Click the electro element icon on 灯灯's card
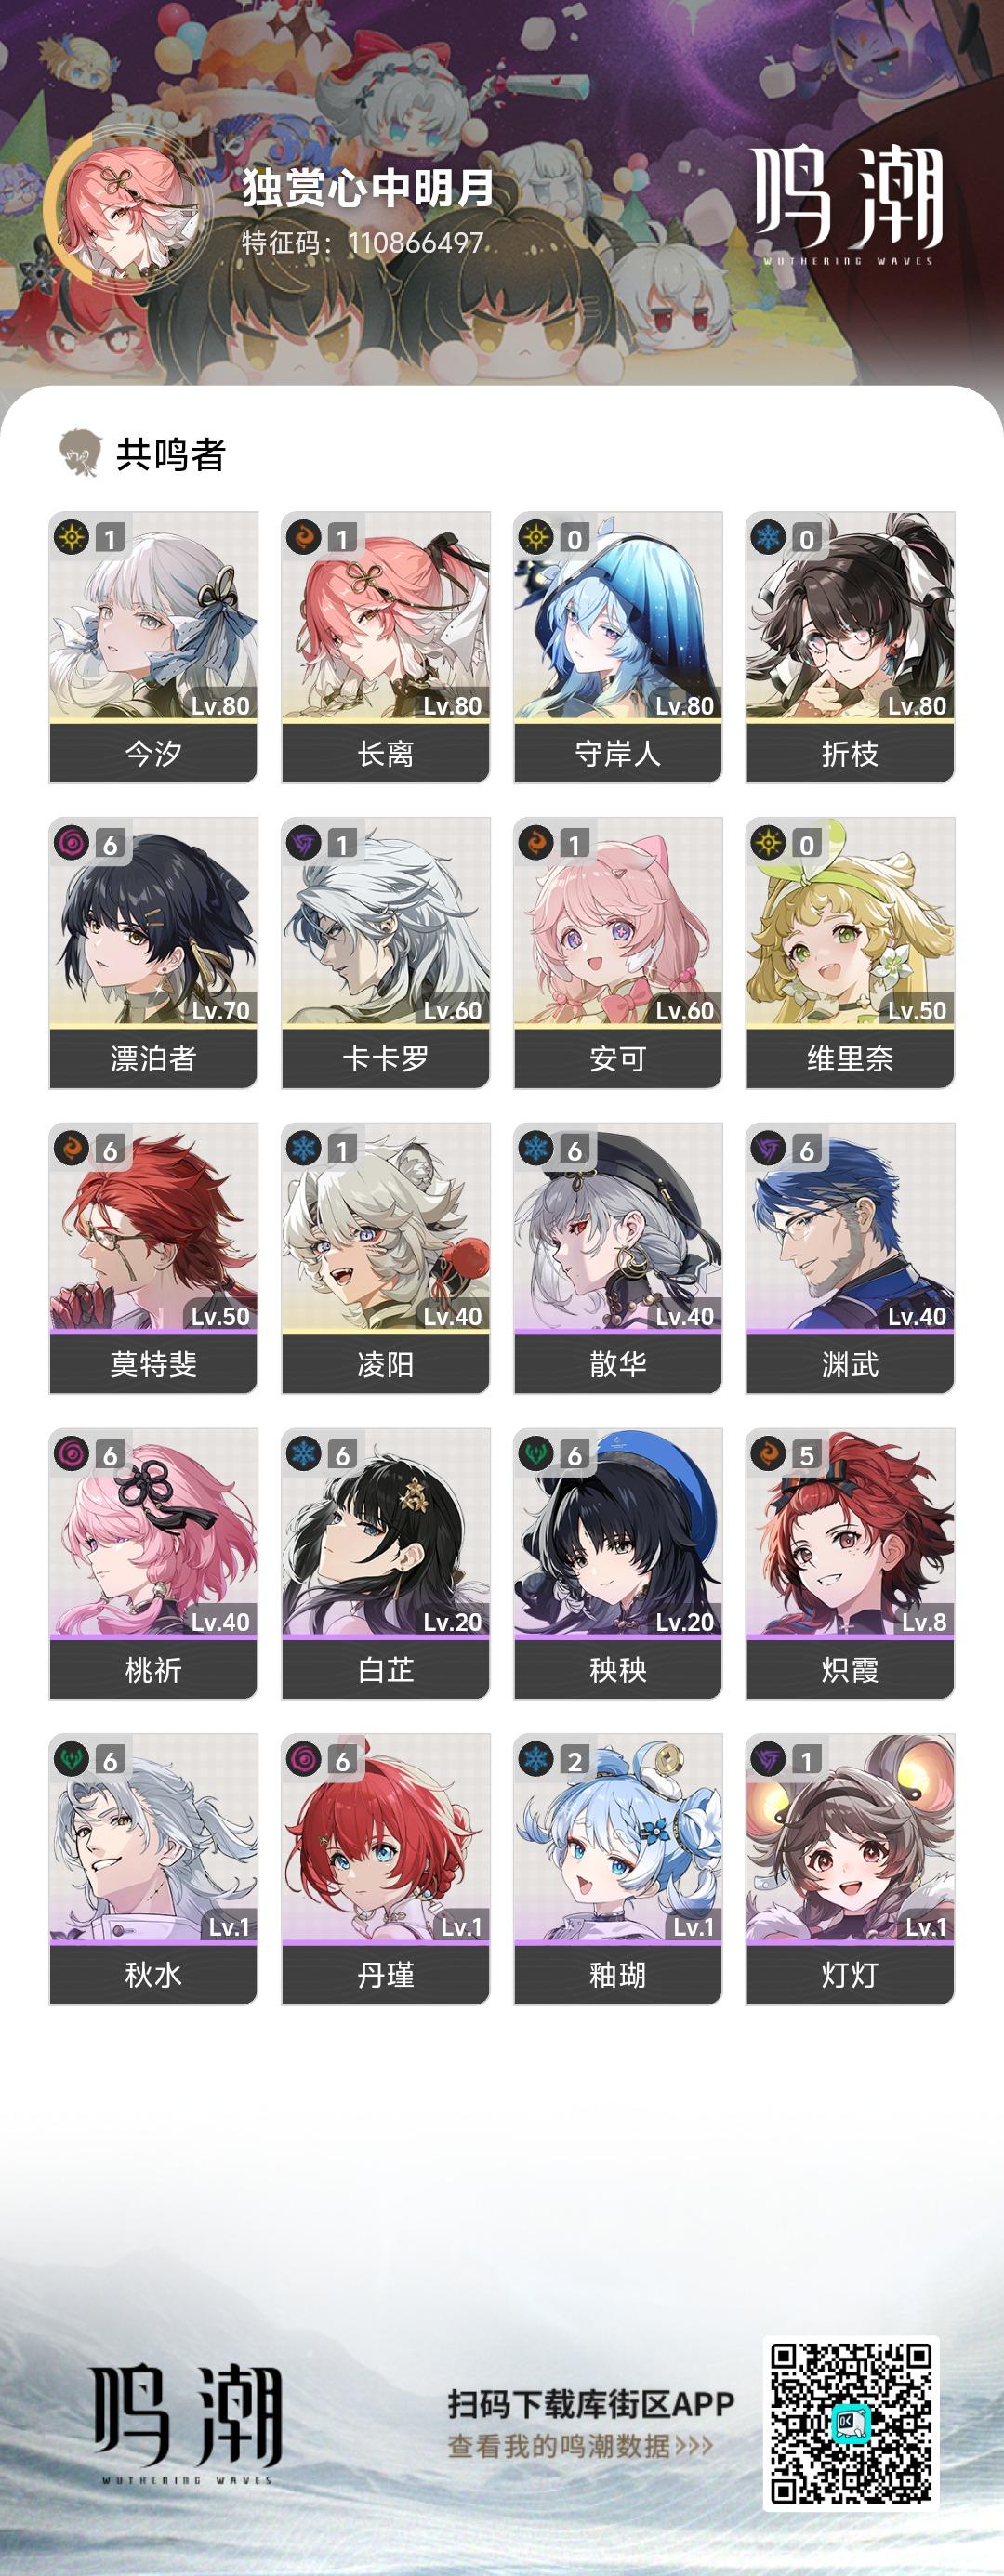Viewport: 1004px width, 2576px height. click(x=768, y=1759)
